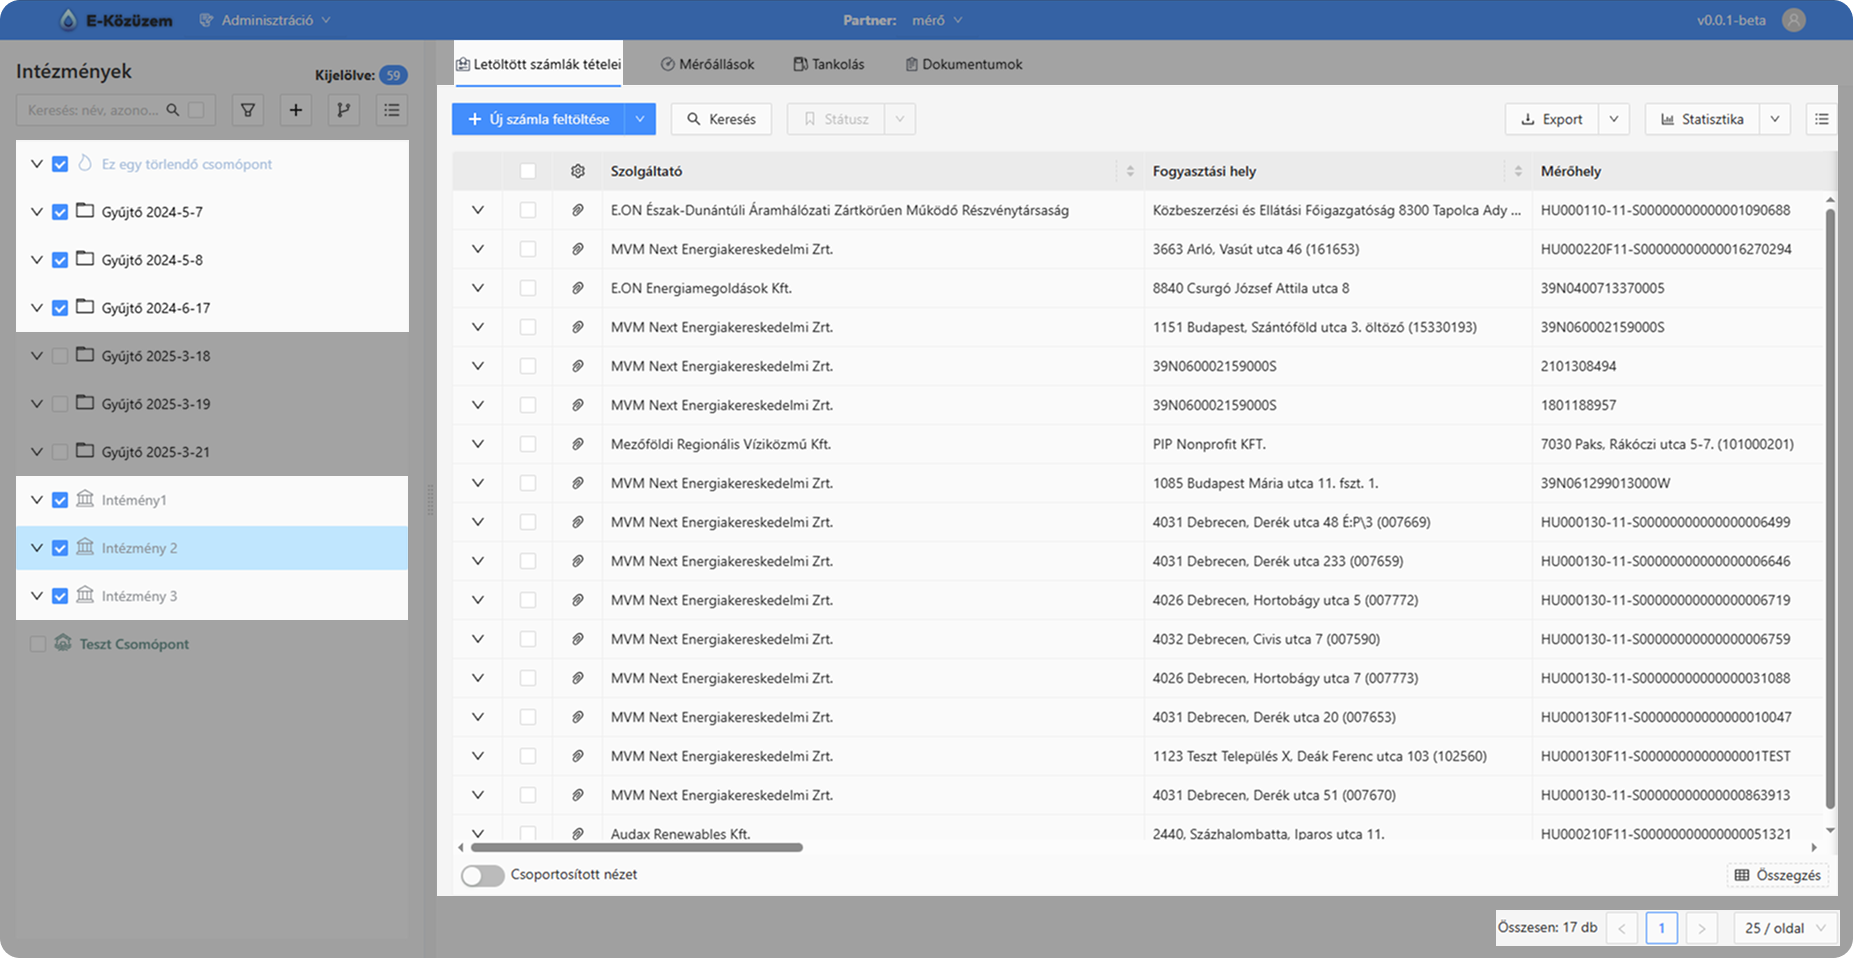Open the Dokumentumok tab
Viewport: 1853px width, 958px height.
963,64
